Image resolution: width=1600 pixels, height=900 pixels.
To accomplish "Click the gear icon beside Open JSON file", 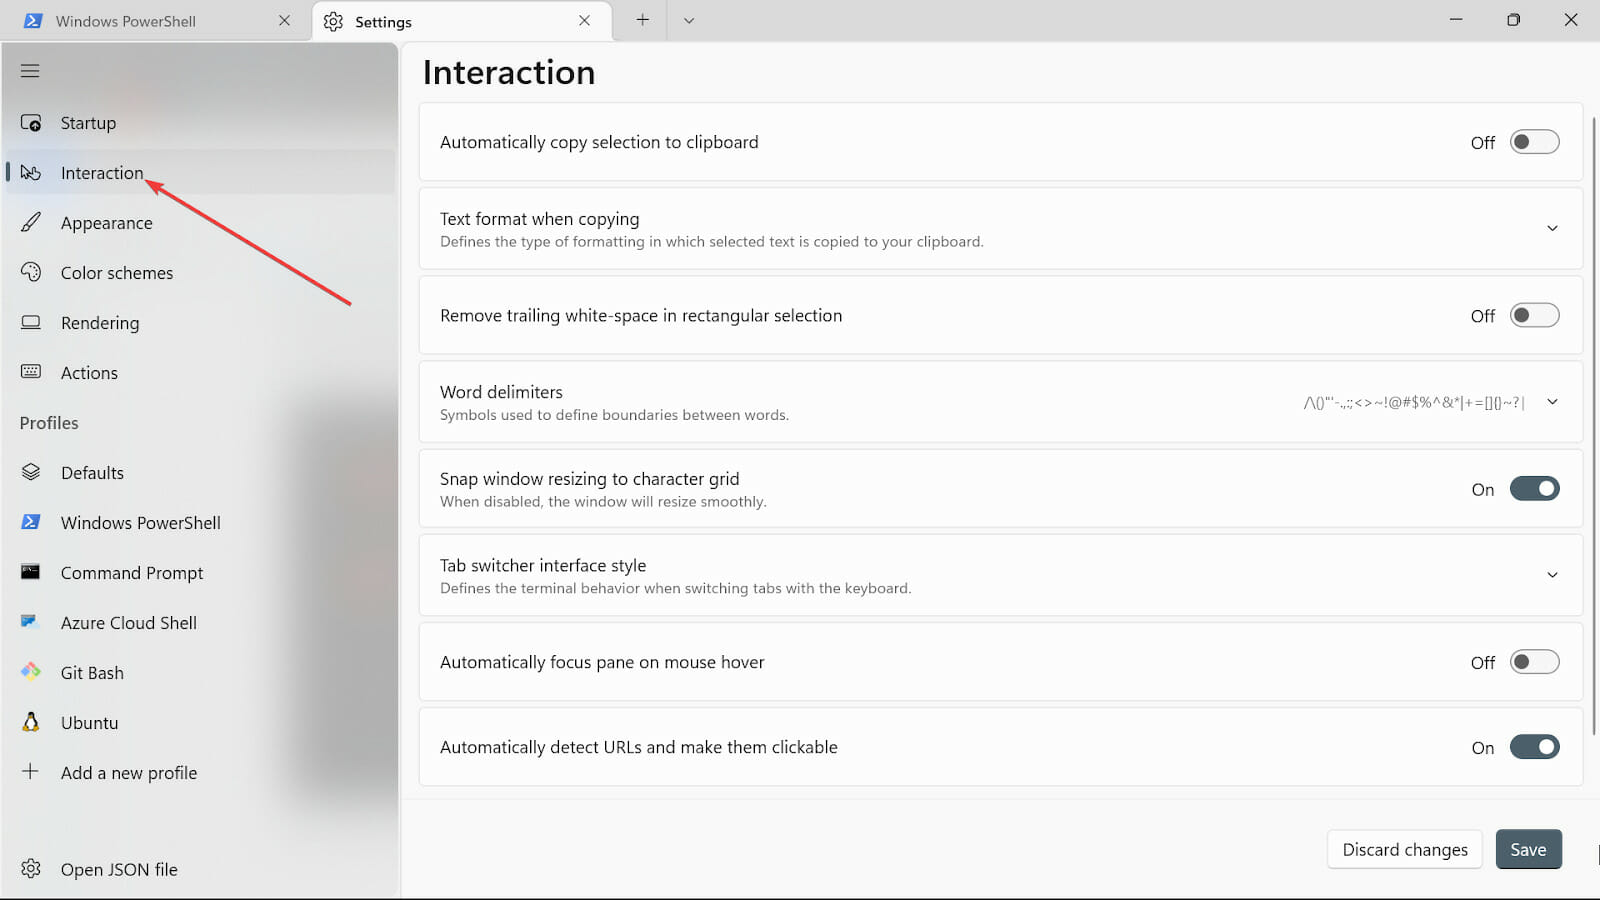I will coord(31,868).
